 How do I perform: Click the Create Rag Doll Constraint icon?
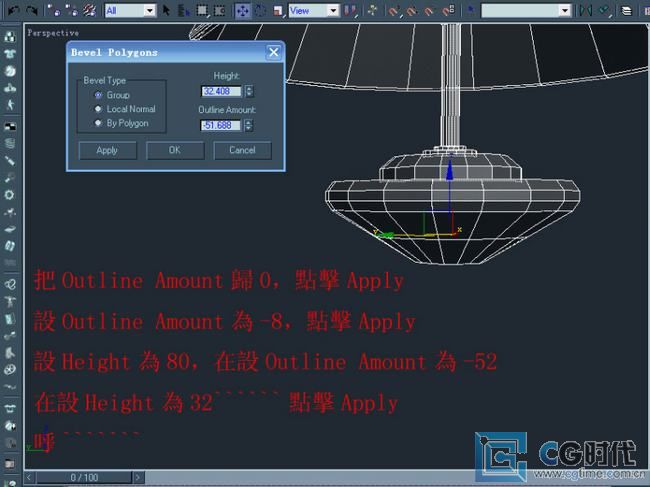pyautogui.click(x=10, y=301)
